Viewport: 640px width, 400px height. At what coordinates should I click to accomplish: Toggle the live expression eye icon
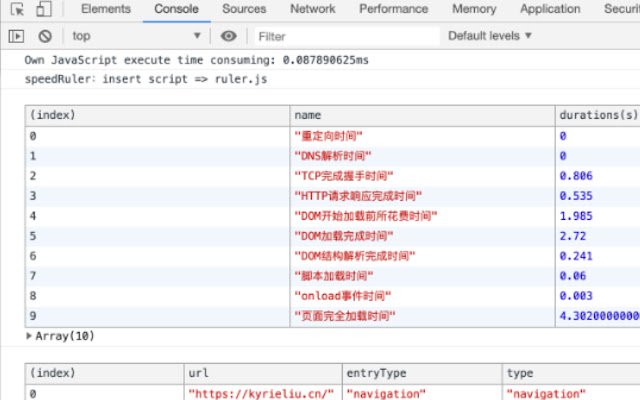[x=229, y=36]
